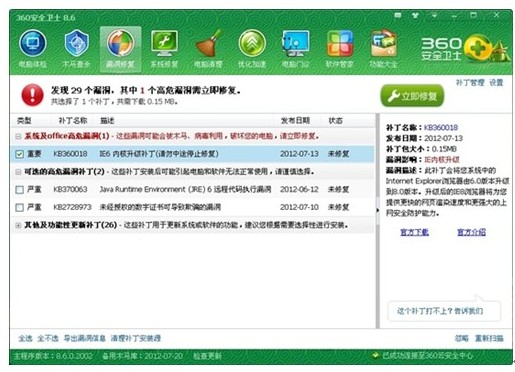This screenshot has height=372, width=515.
Task: Open 软件管家 software manager icon
Action: [340, 49]
